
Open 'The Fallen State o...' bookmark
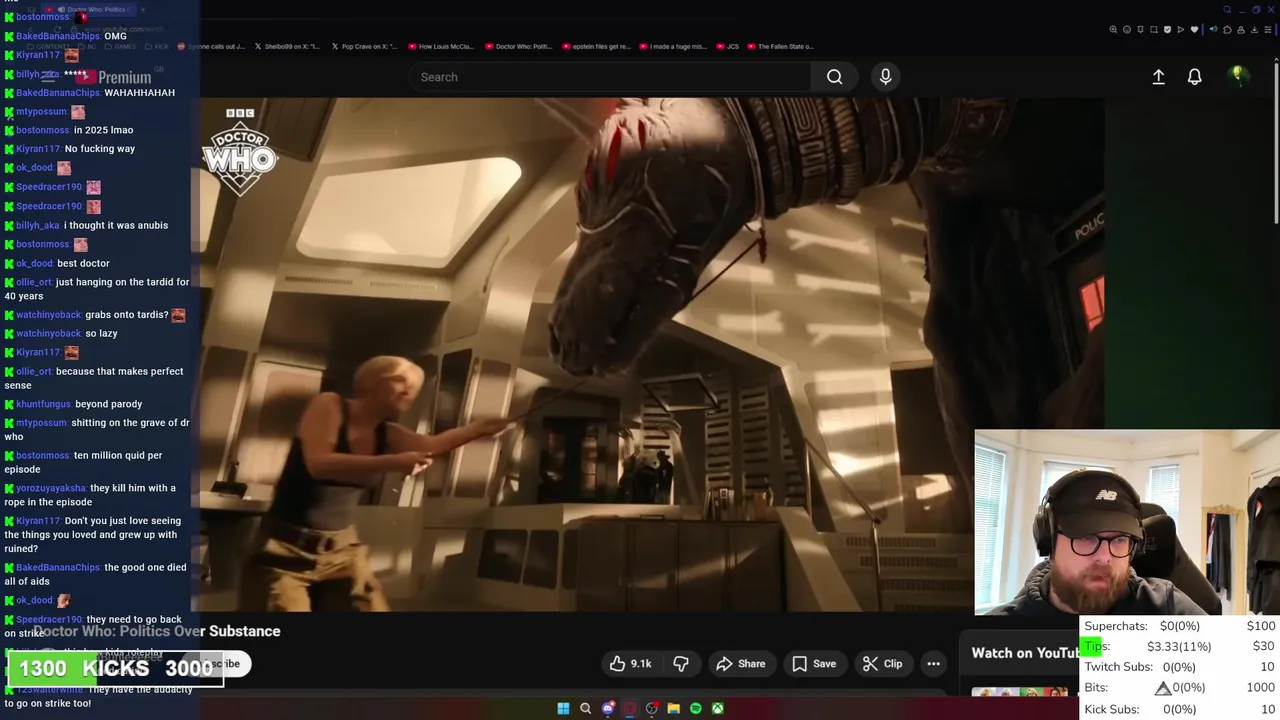point(781,46)
